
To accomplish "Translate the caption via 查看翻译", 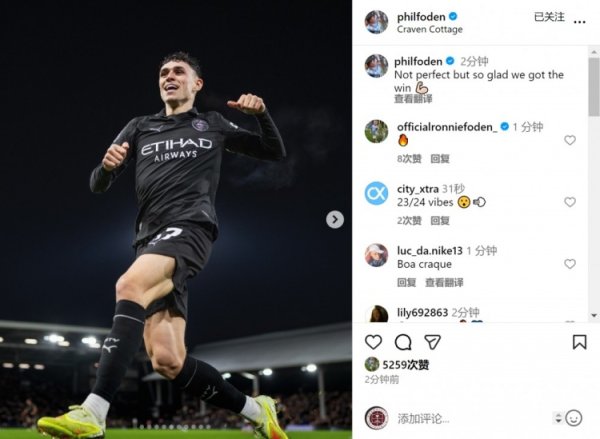I will tap(413, 99).
